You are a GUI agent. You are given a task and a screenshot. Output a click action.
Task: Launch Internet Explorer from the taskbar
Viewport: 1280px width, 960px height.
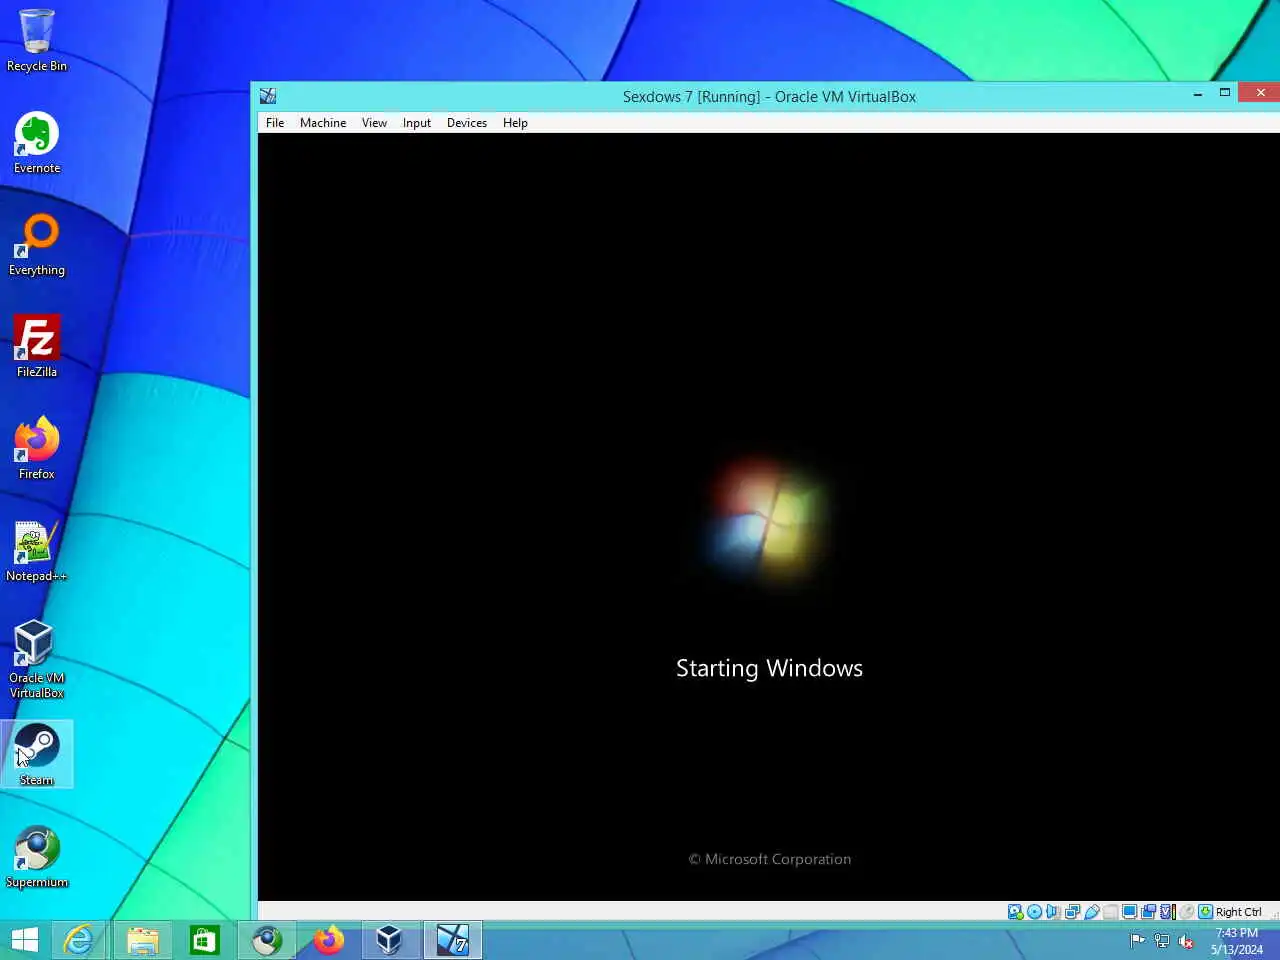pos(79,940)
